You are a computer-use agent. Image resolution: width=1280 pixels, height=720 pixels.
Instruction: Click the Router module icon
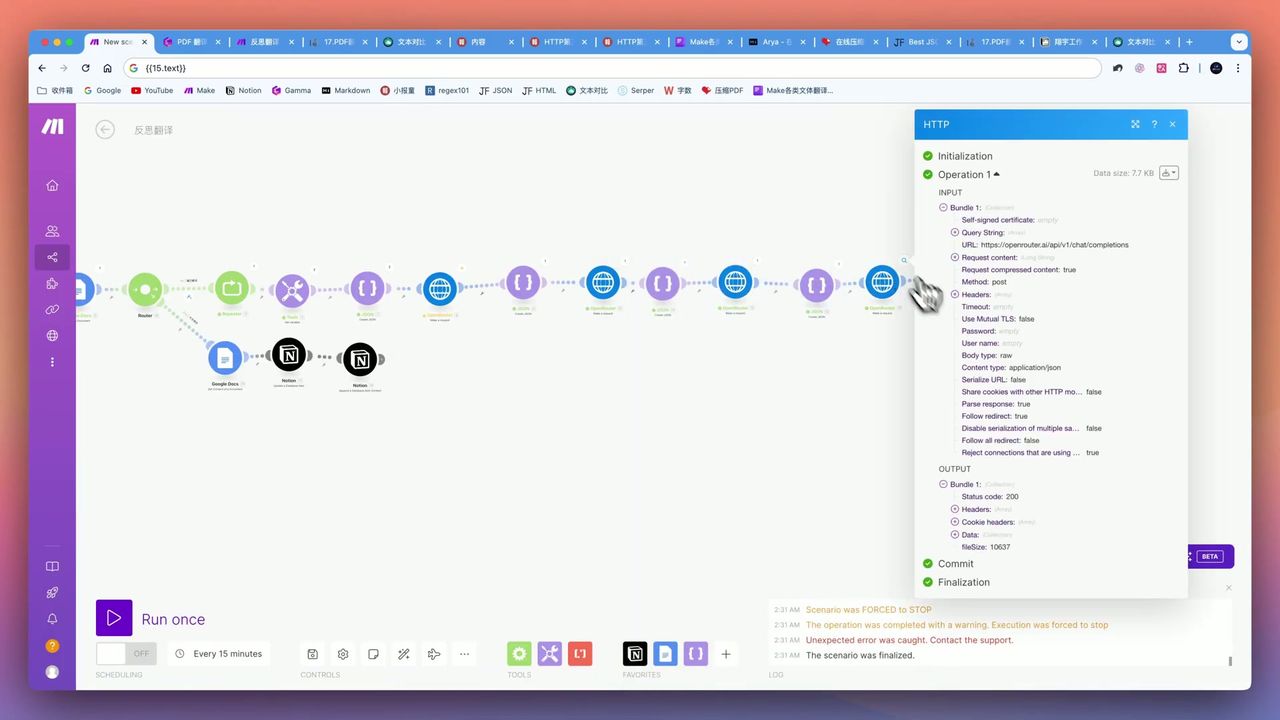pyautogui.click(x=145, y=289)
